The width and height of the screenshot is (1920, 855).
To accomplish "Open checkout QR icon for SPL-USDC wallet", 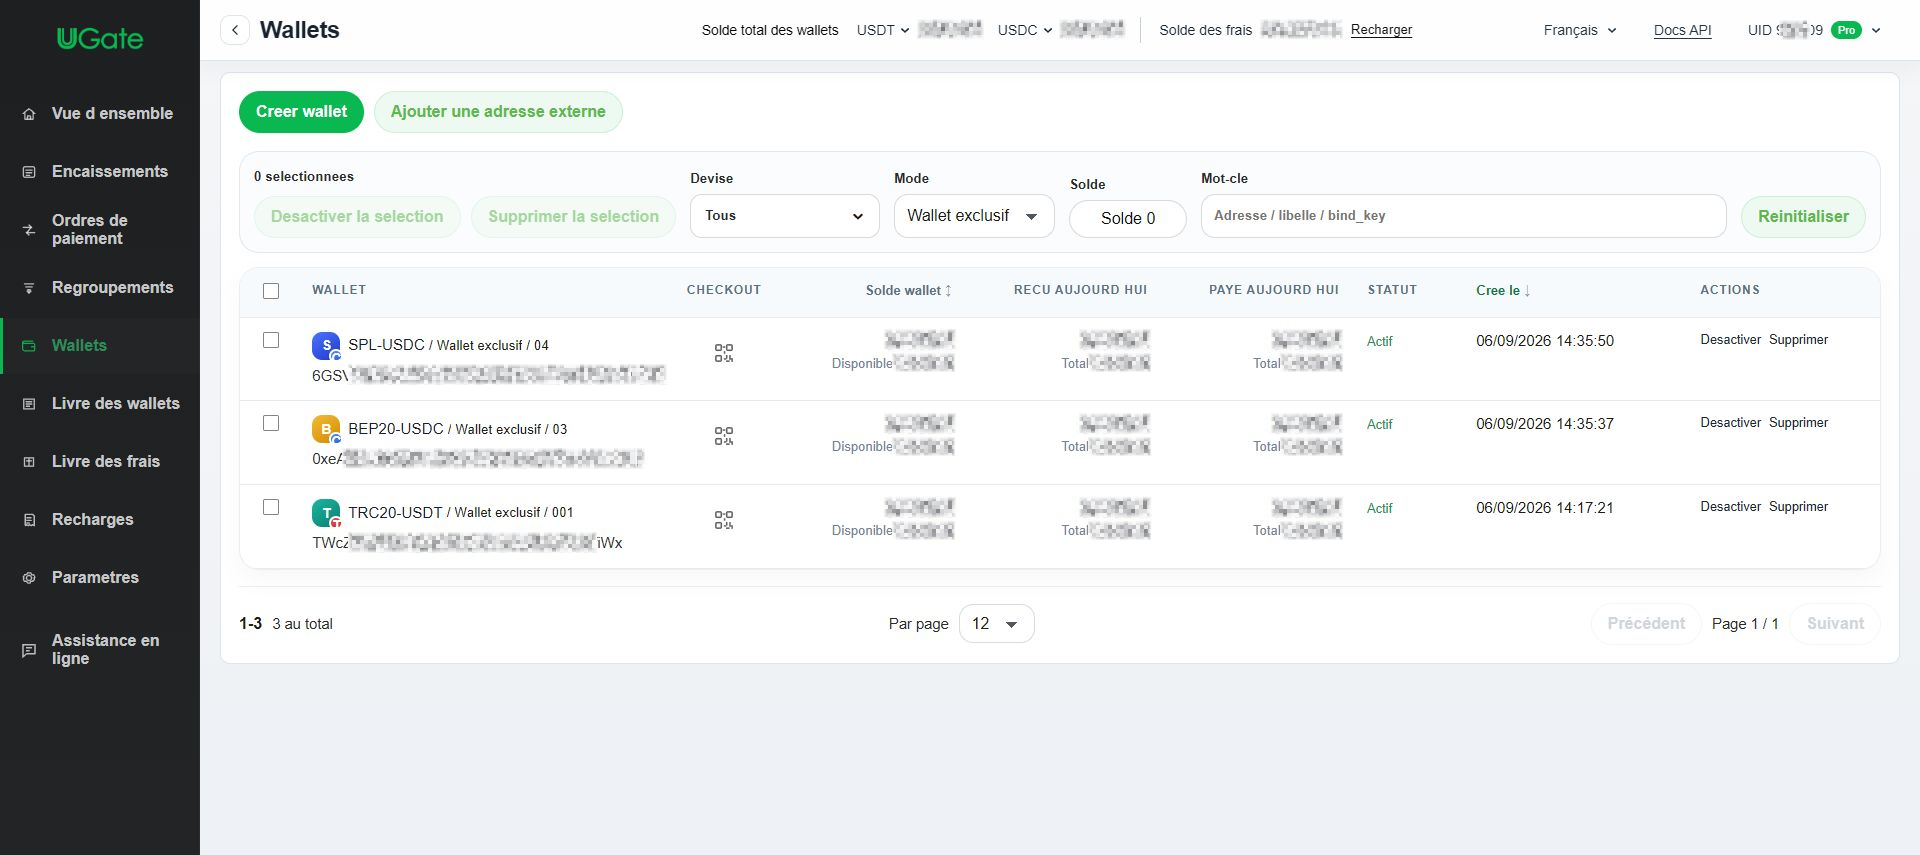I will point(724,353).
